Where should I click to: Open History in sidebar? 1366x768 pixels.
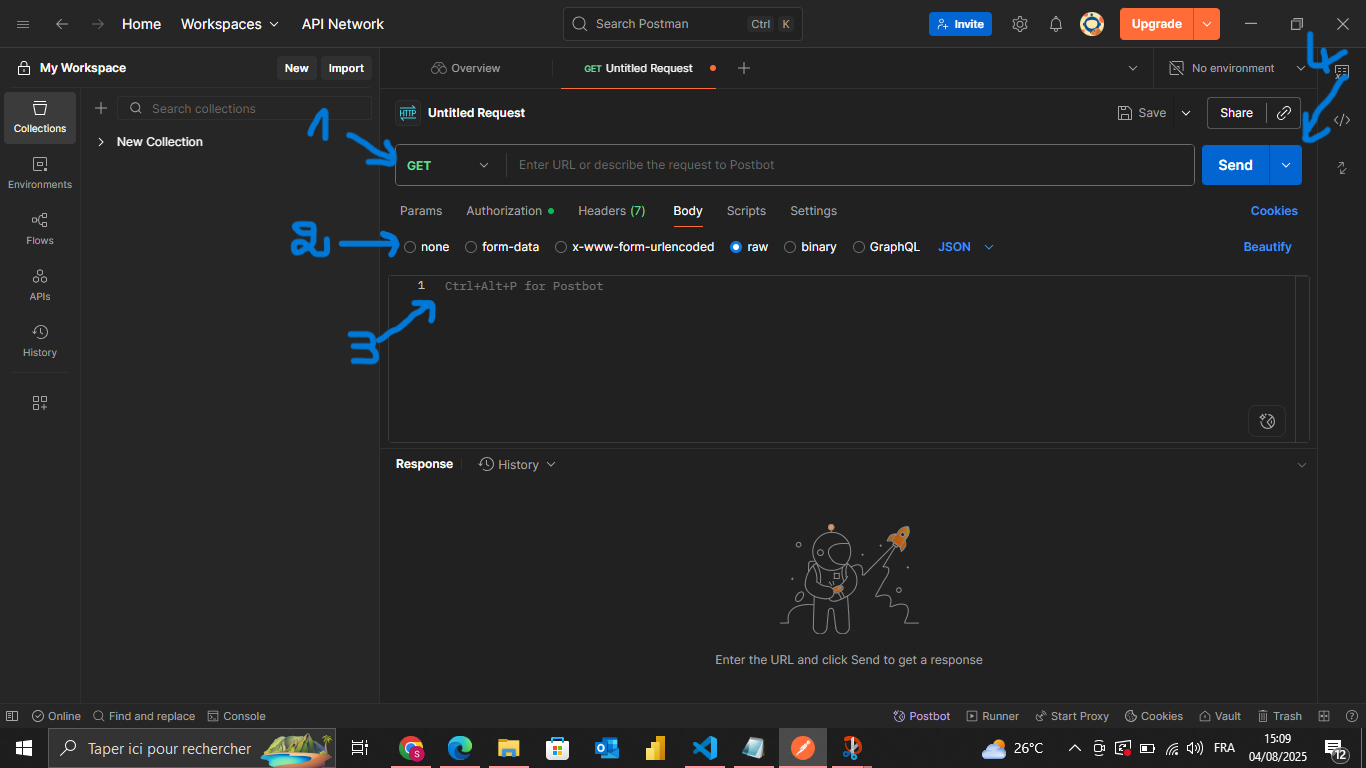(x=40, y=341)
